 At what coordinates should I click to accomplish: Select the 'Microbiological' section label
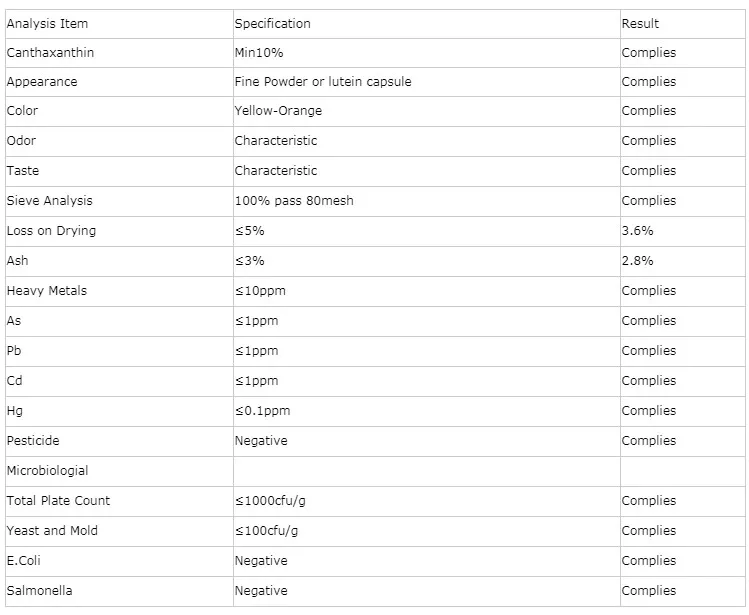click(47, 471)
